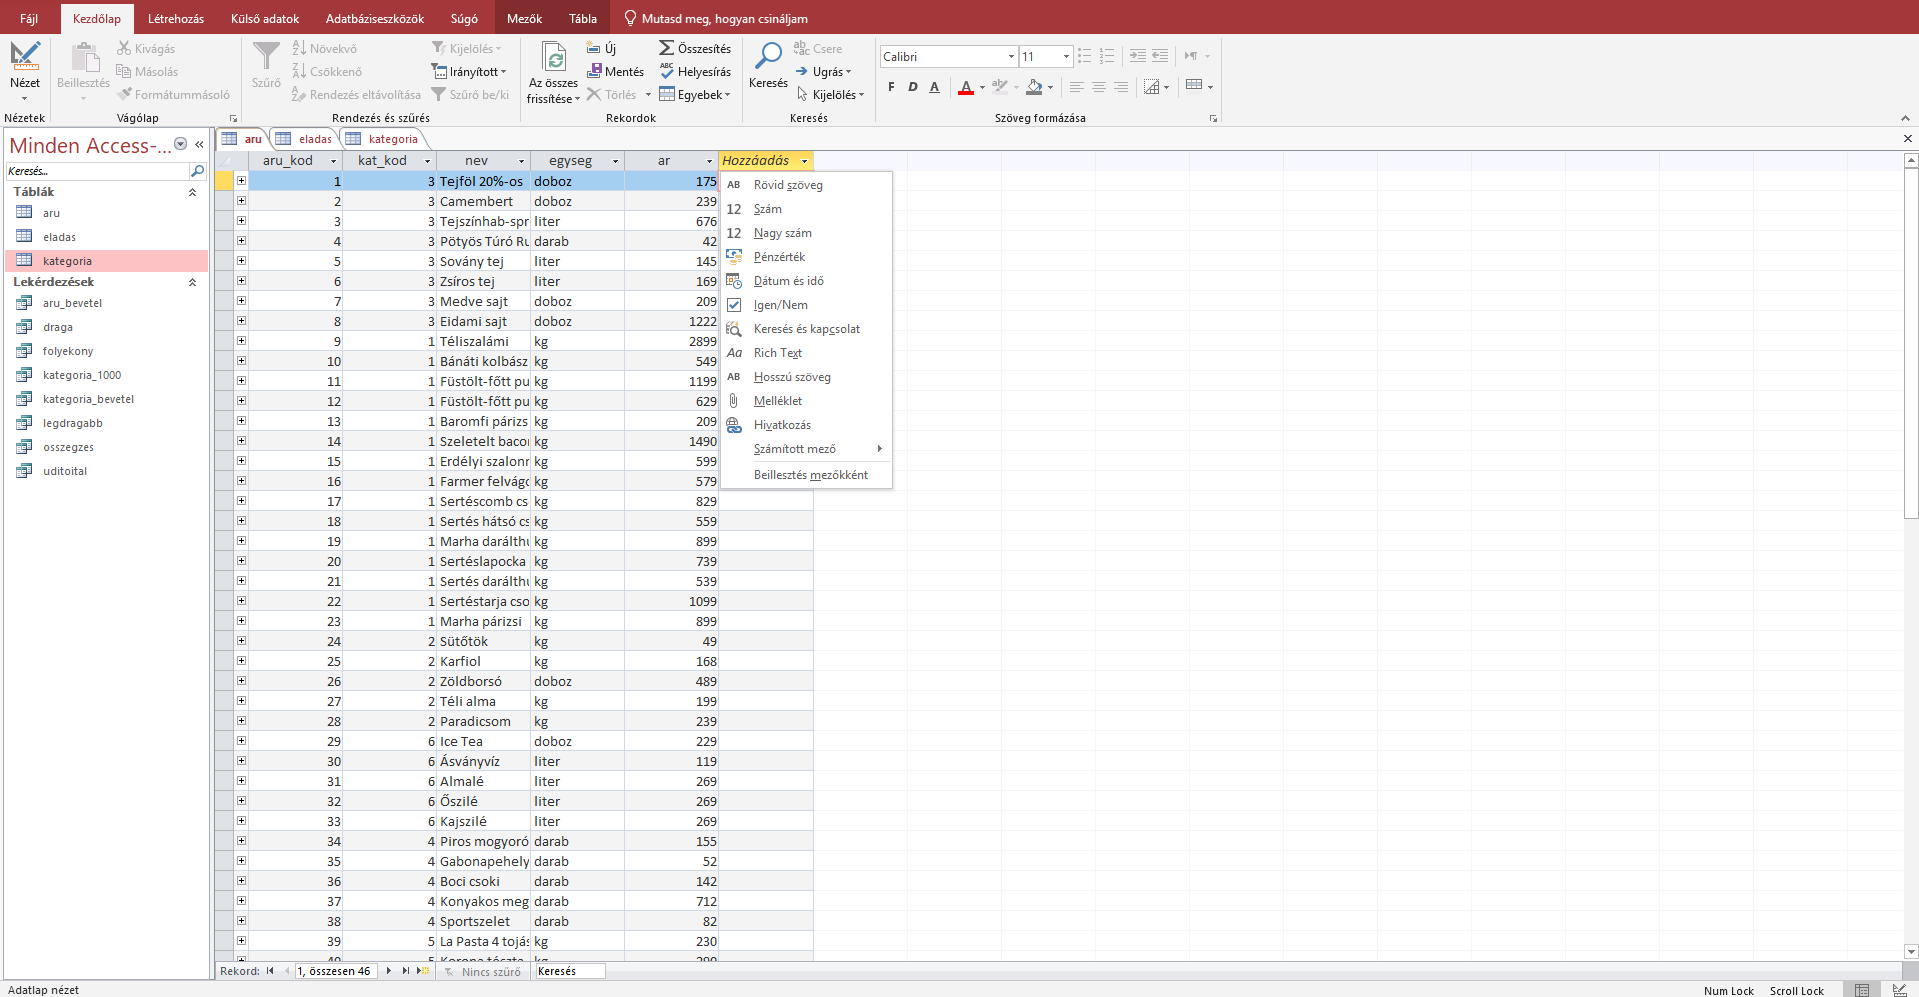Run the Helyesírás spell check
Viewport: 1919px width, 997px height.
click(667, 71)
